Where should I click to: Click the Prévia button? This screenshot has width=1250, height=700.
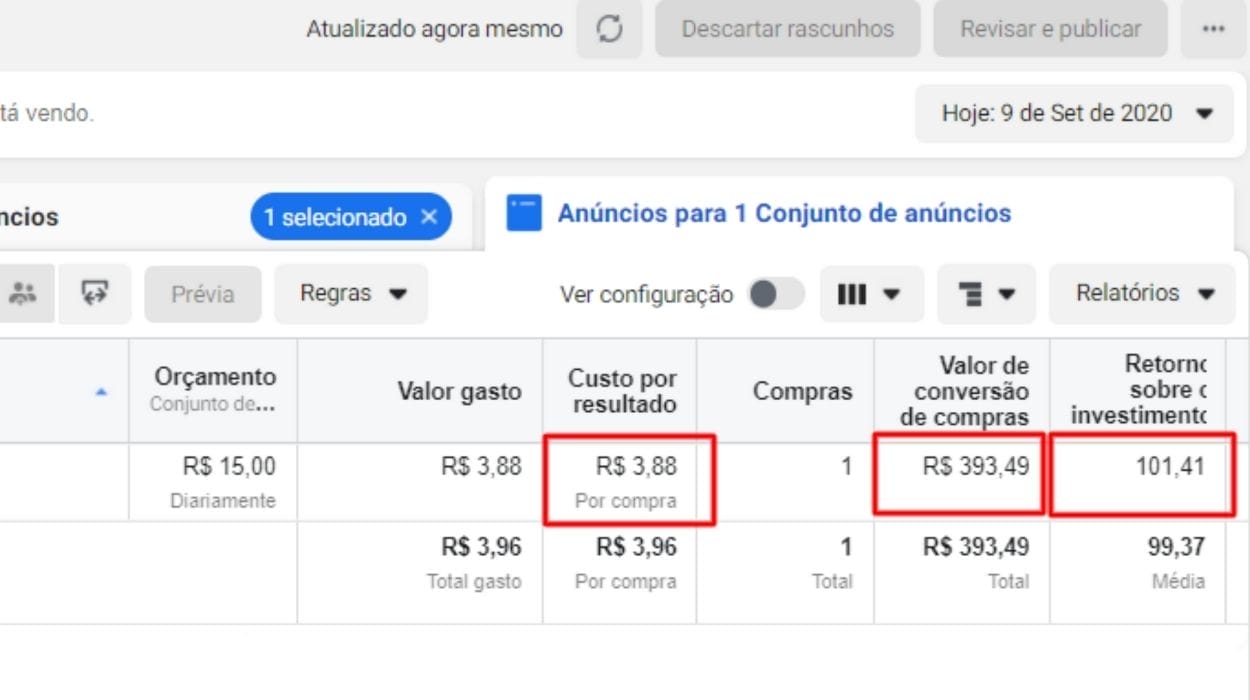203,294
